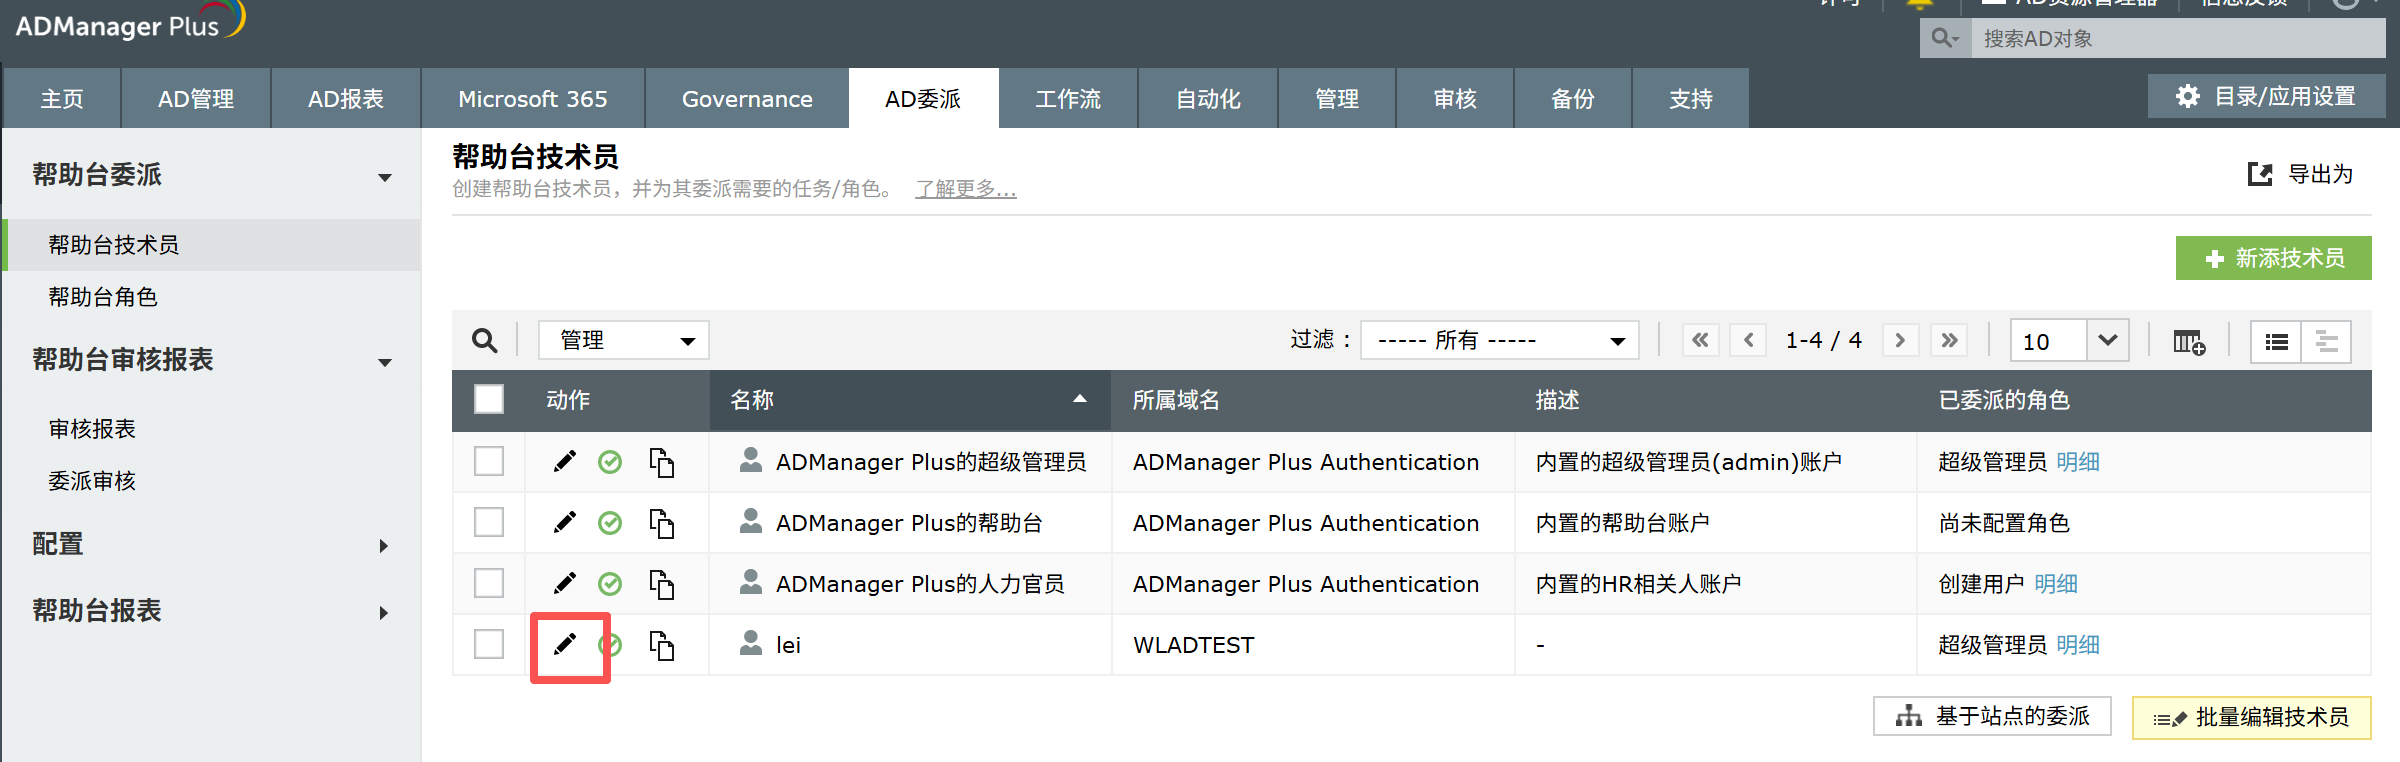
Task: Open Governance tab
Action: point(747,98)
